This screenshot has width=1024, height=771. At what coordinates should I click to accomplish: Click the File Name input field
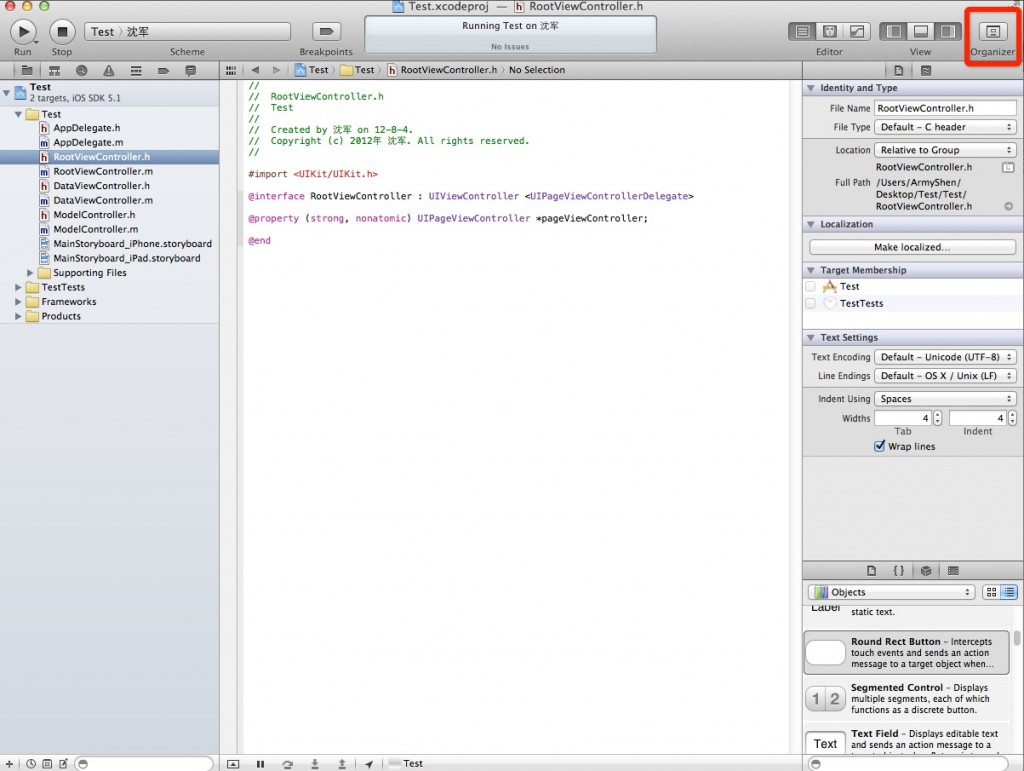pos(945,108)
